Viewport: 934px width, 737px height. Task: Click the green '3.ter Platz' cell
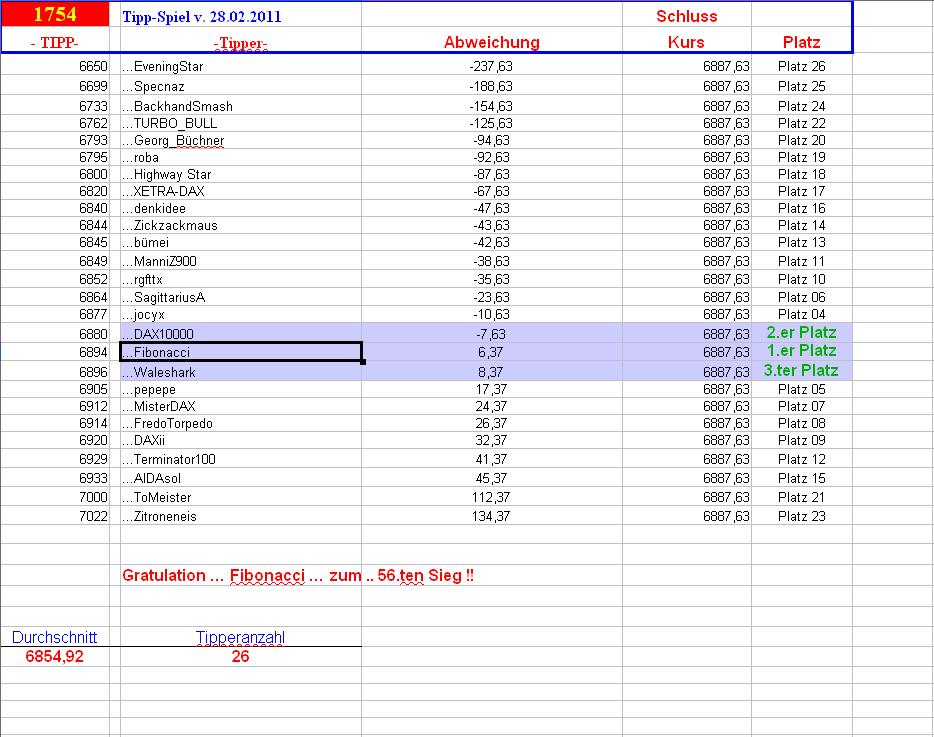801,371
